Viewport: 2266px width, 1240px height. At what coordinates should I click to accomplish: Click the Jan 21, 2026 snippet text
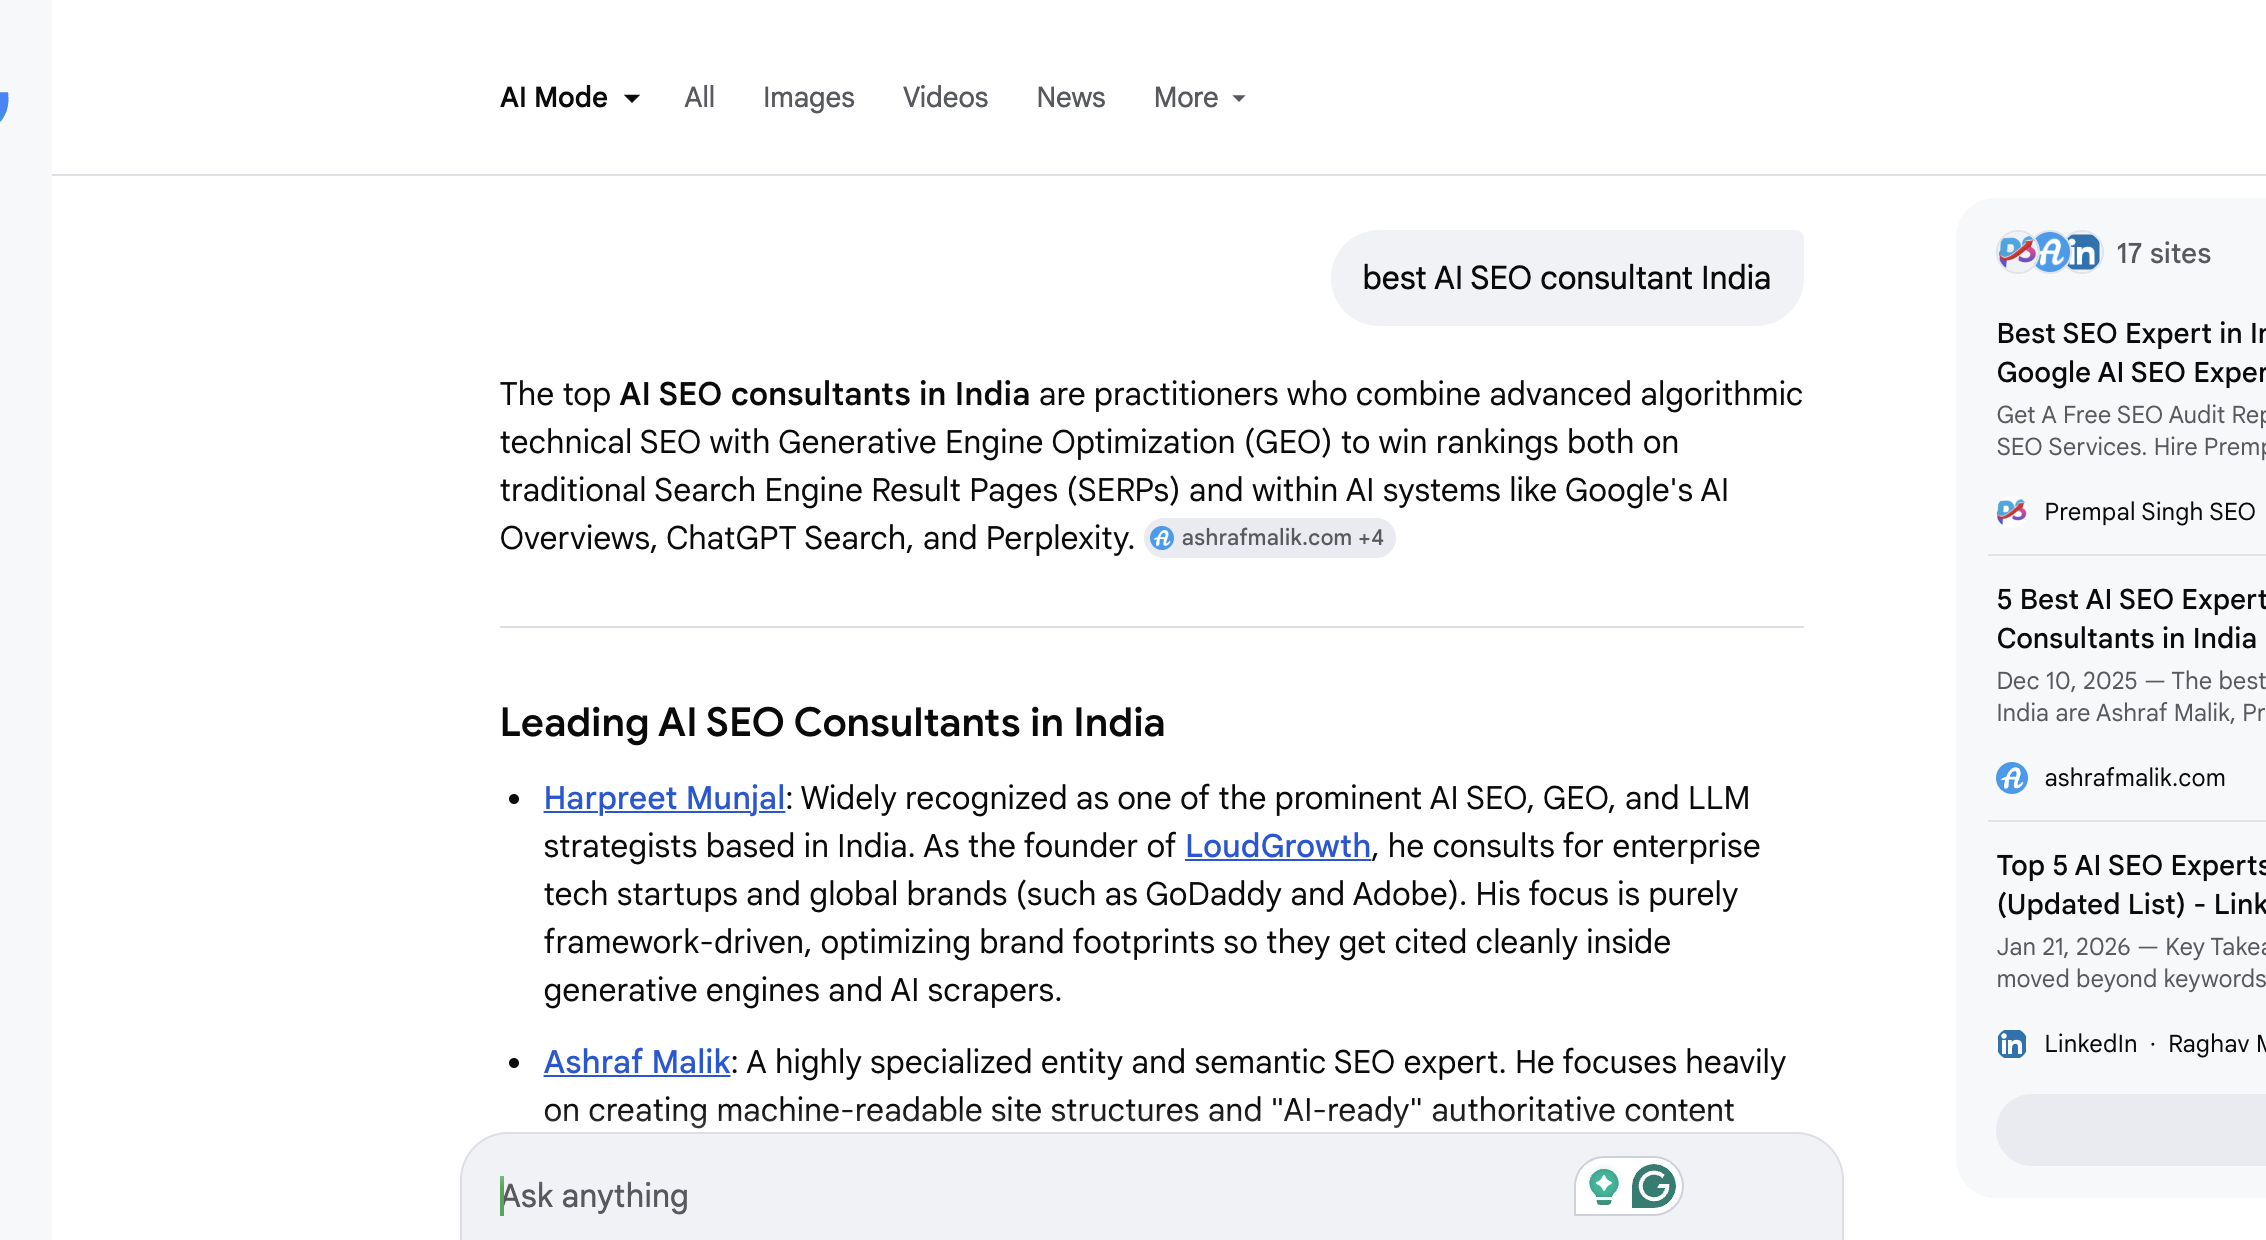coord(2131,963)
